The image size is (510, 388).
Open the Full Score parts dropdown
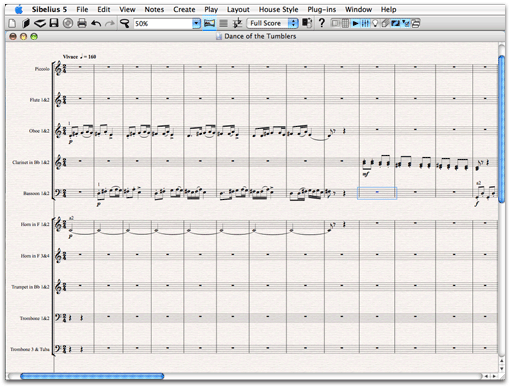[272, 23]
